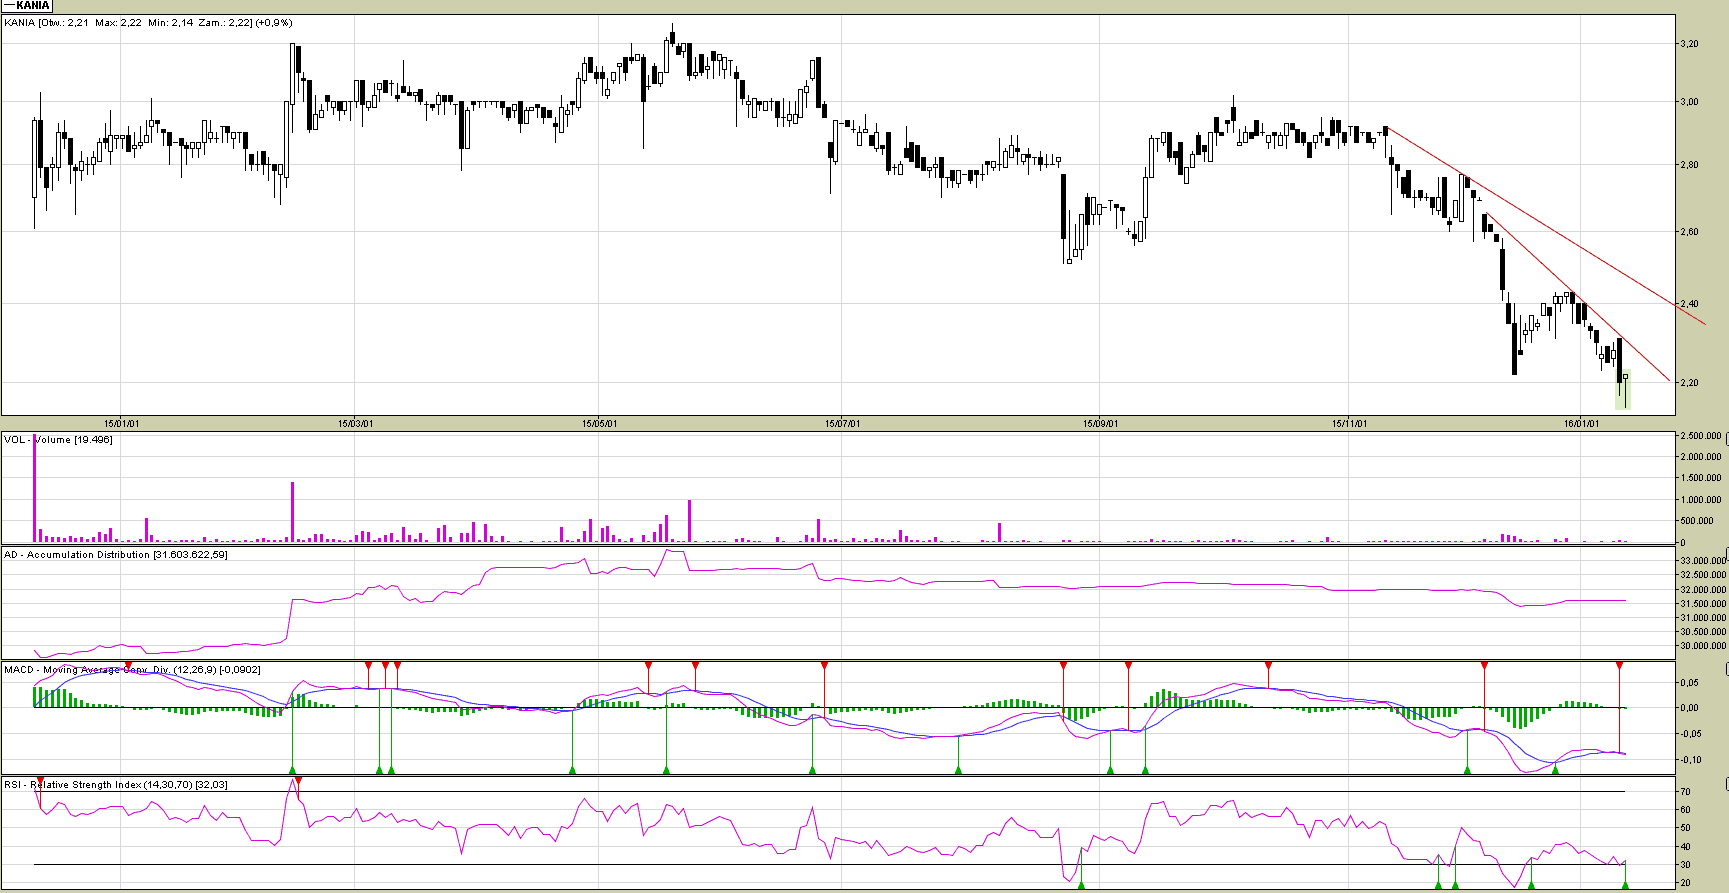Click the rightmost red MACD signal marker
The width and height of the screenshot is (1729, 893).
point(1619,665)
